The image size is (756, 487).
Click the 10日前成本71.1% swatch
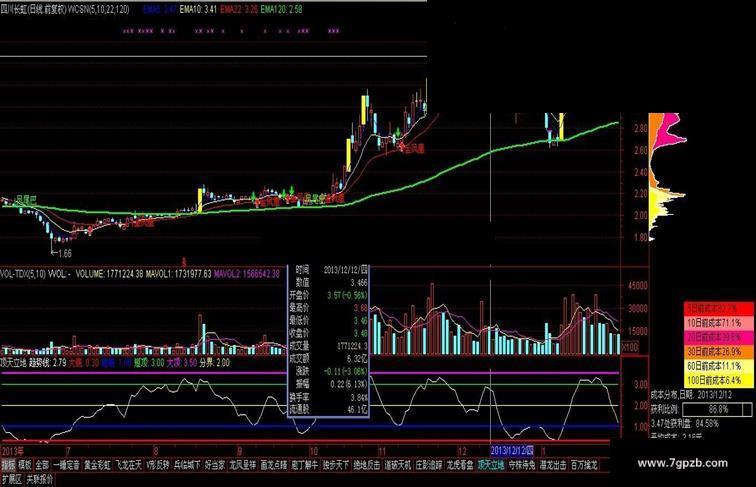pos(718,322)
